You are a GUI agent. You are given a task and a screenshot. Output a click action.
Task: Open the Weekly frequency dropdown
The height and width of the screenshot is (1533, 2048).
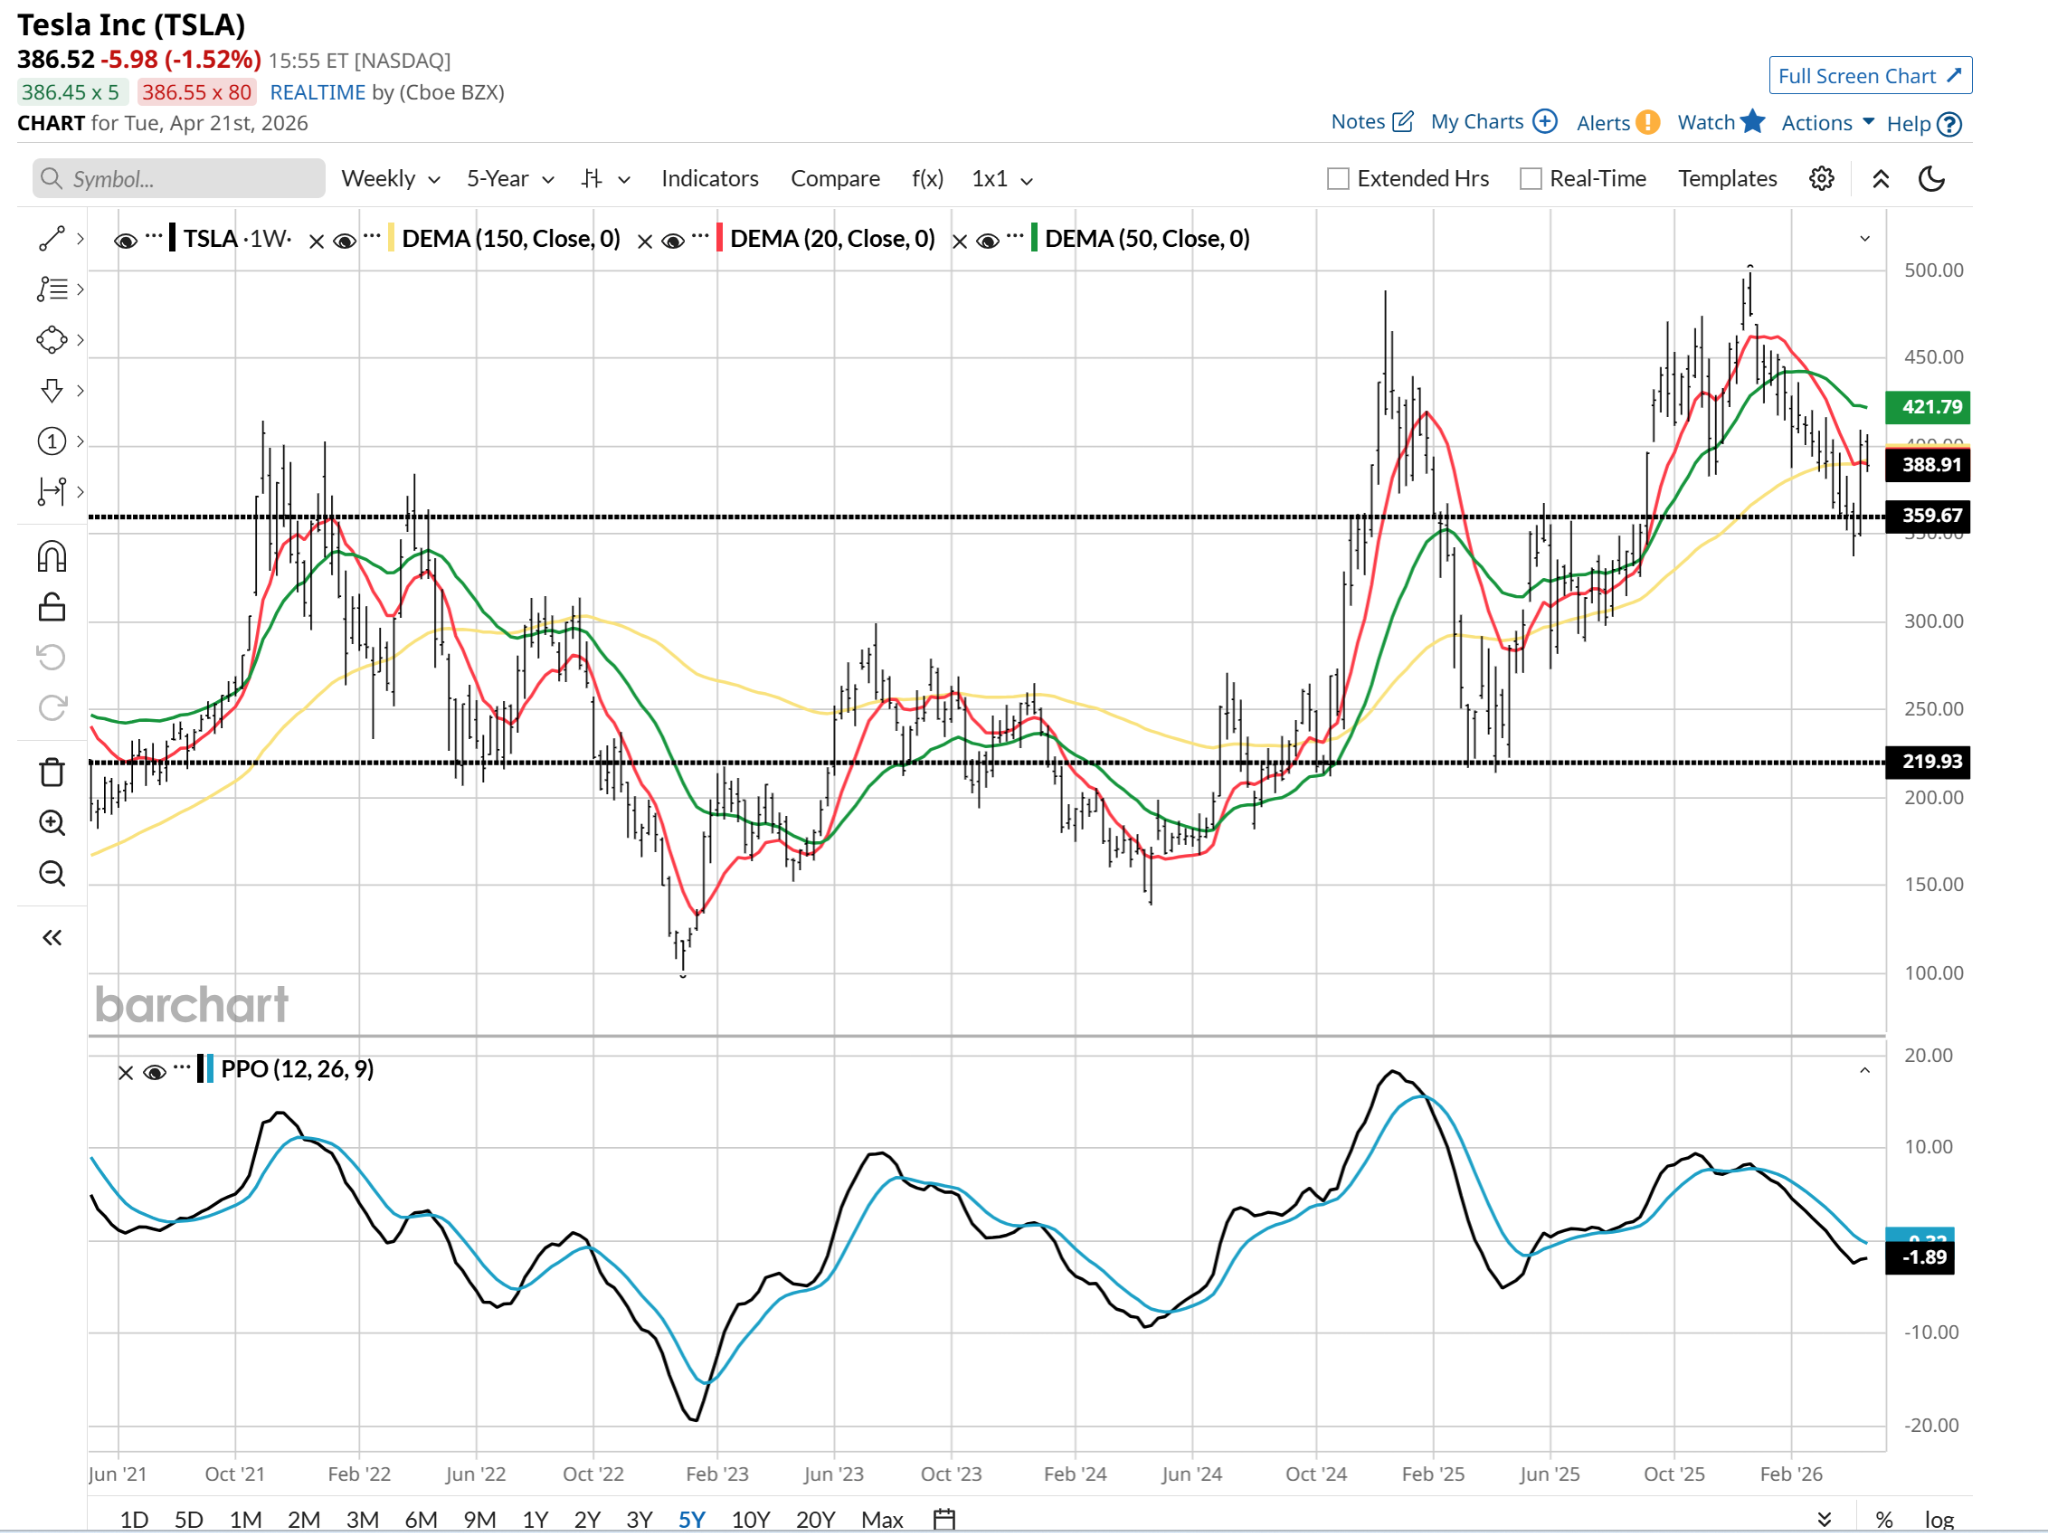390,179
